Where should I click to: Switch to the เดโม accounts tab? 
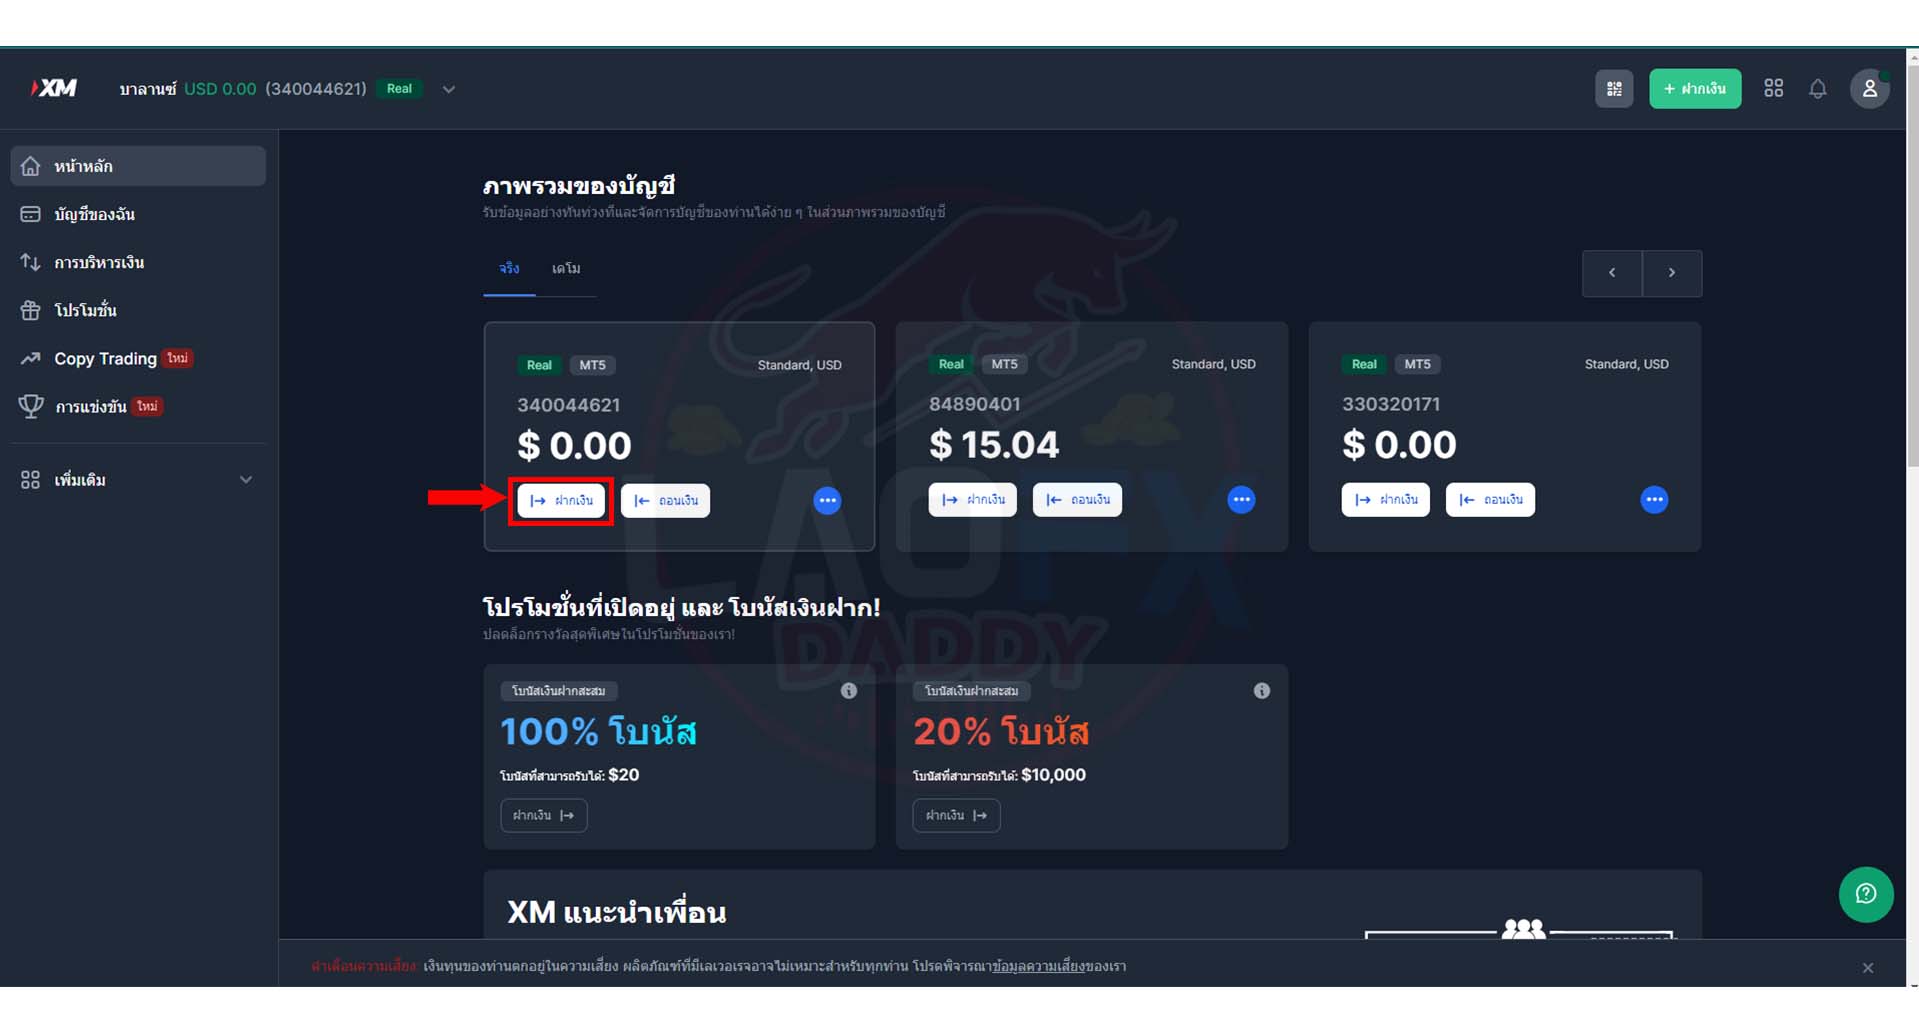(x=566, y=269)
